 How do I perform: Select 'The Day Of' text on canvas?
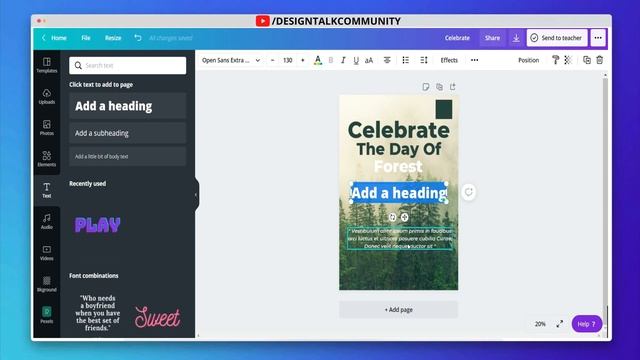point(398,149)
